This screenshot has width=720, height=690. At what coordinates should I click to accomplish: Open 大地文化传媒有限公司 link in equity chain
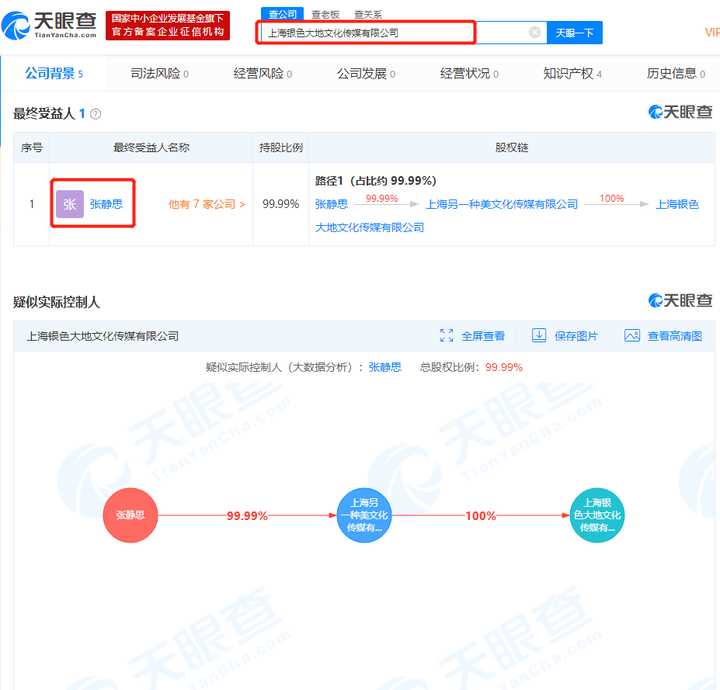(x=369, y=227)
